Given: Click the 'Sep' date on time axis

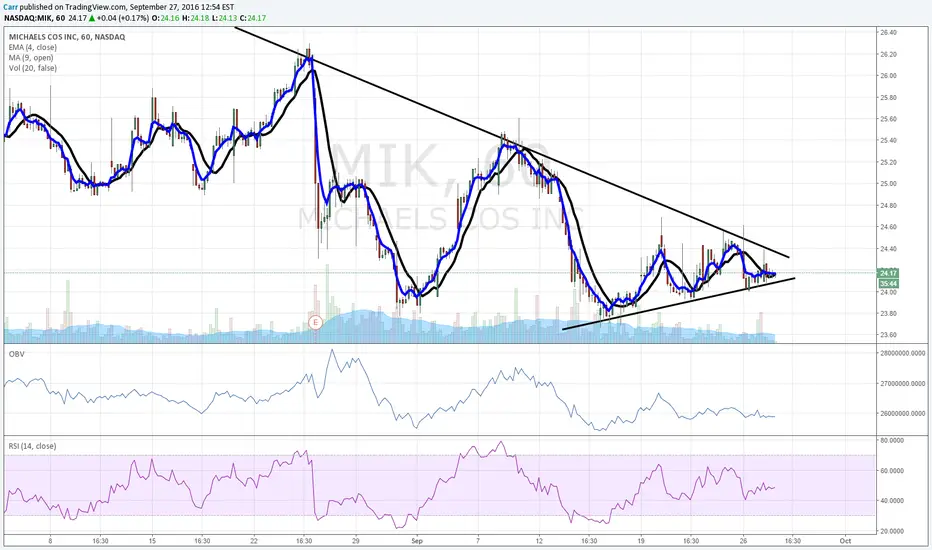Looking at the screenshot, I should 417,541.
